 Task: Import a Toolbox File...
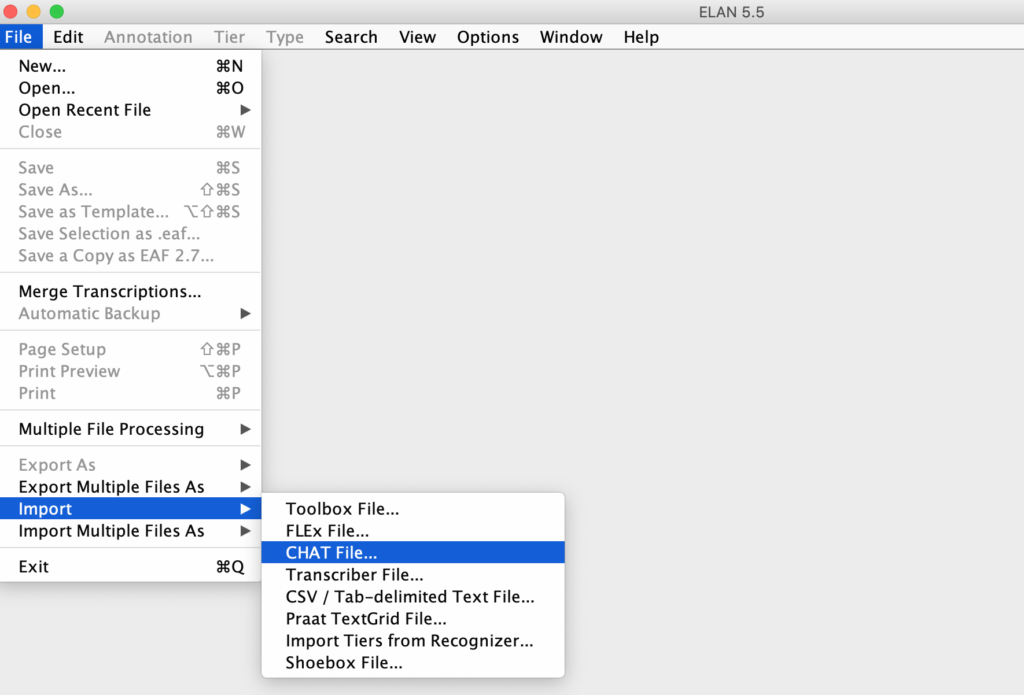click(413, 509)
